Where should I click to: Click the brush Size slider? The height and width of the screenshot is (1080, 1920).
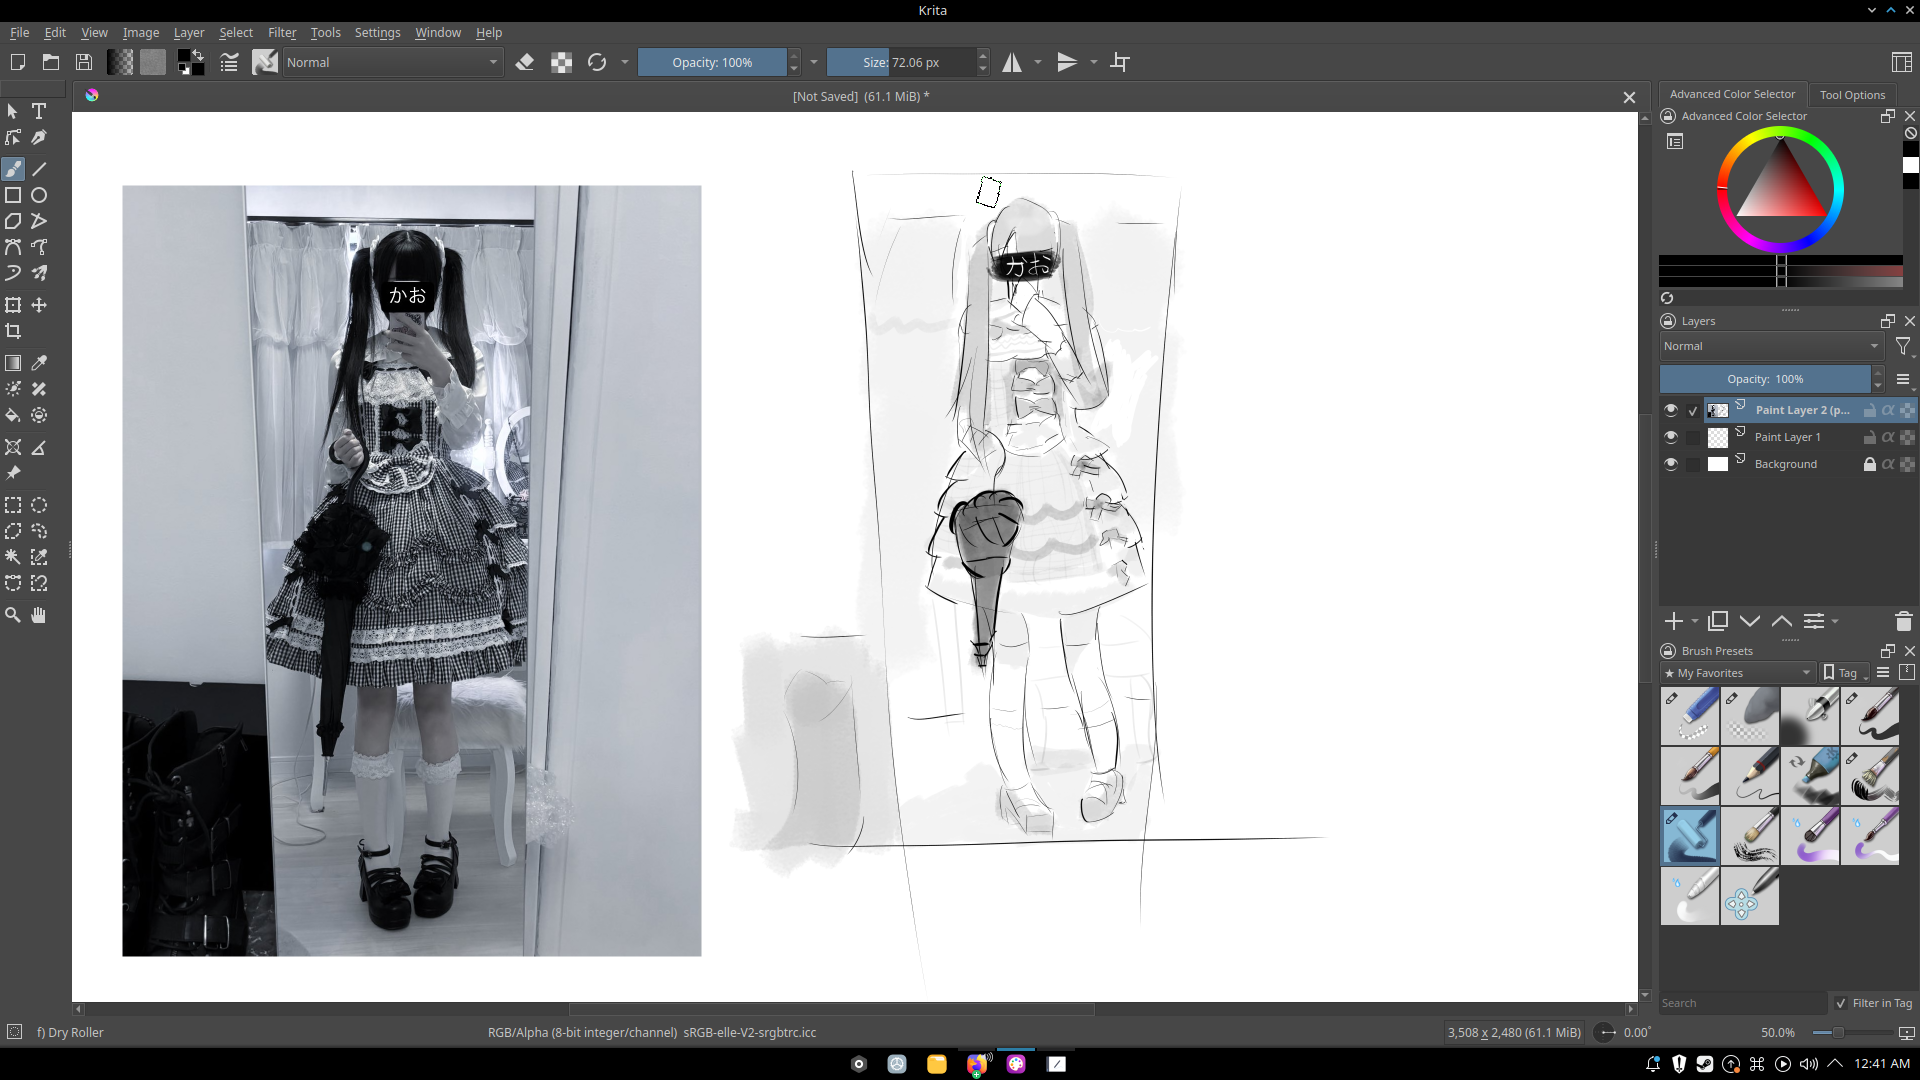pyautogui.click(x=901, y=62)
